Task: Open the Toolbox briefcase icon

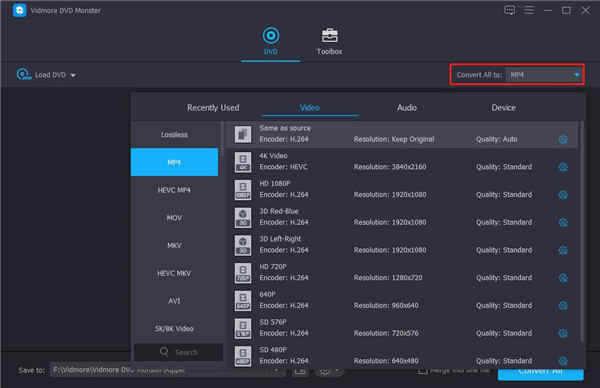Action: point(329,36)
